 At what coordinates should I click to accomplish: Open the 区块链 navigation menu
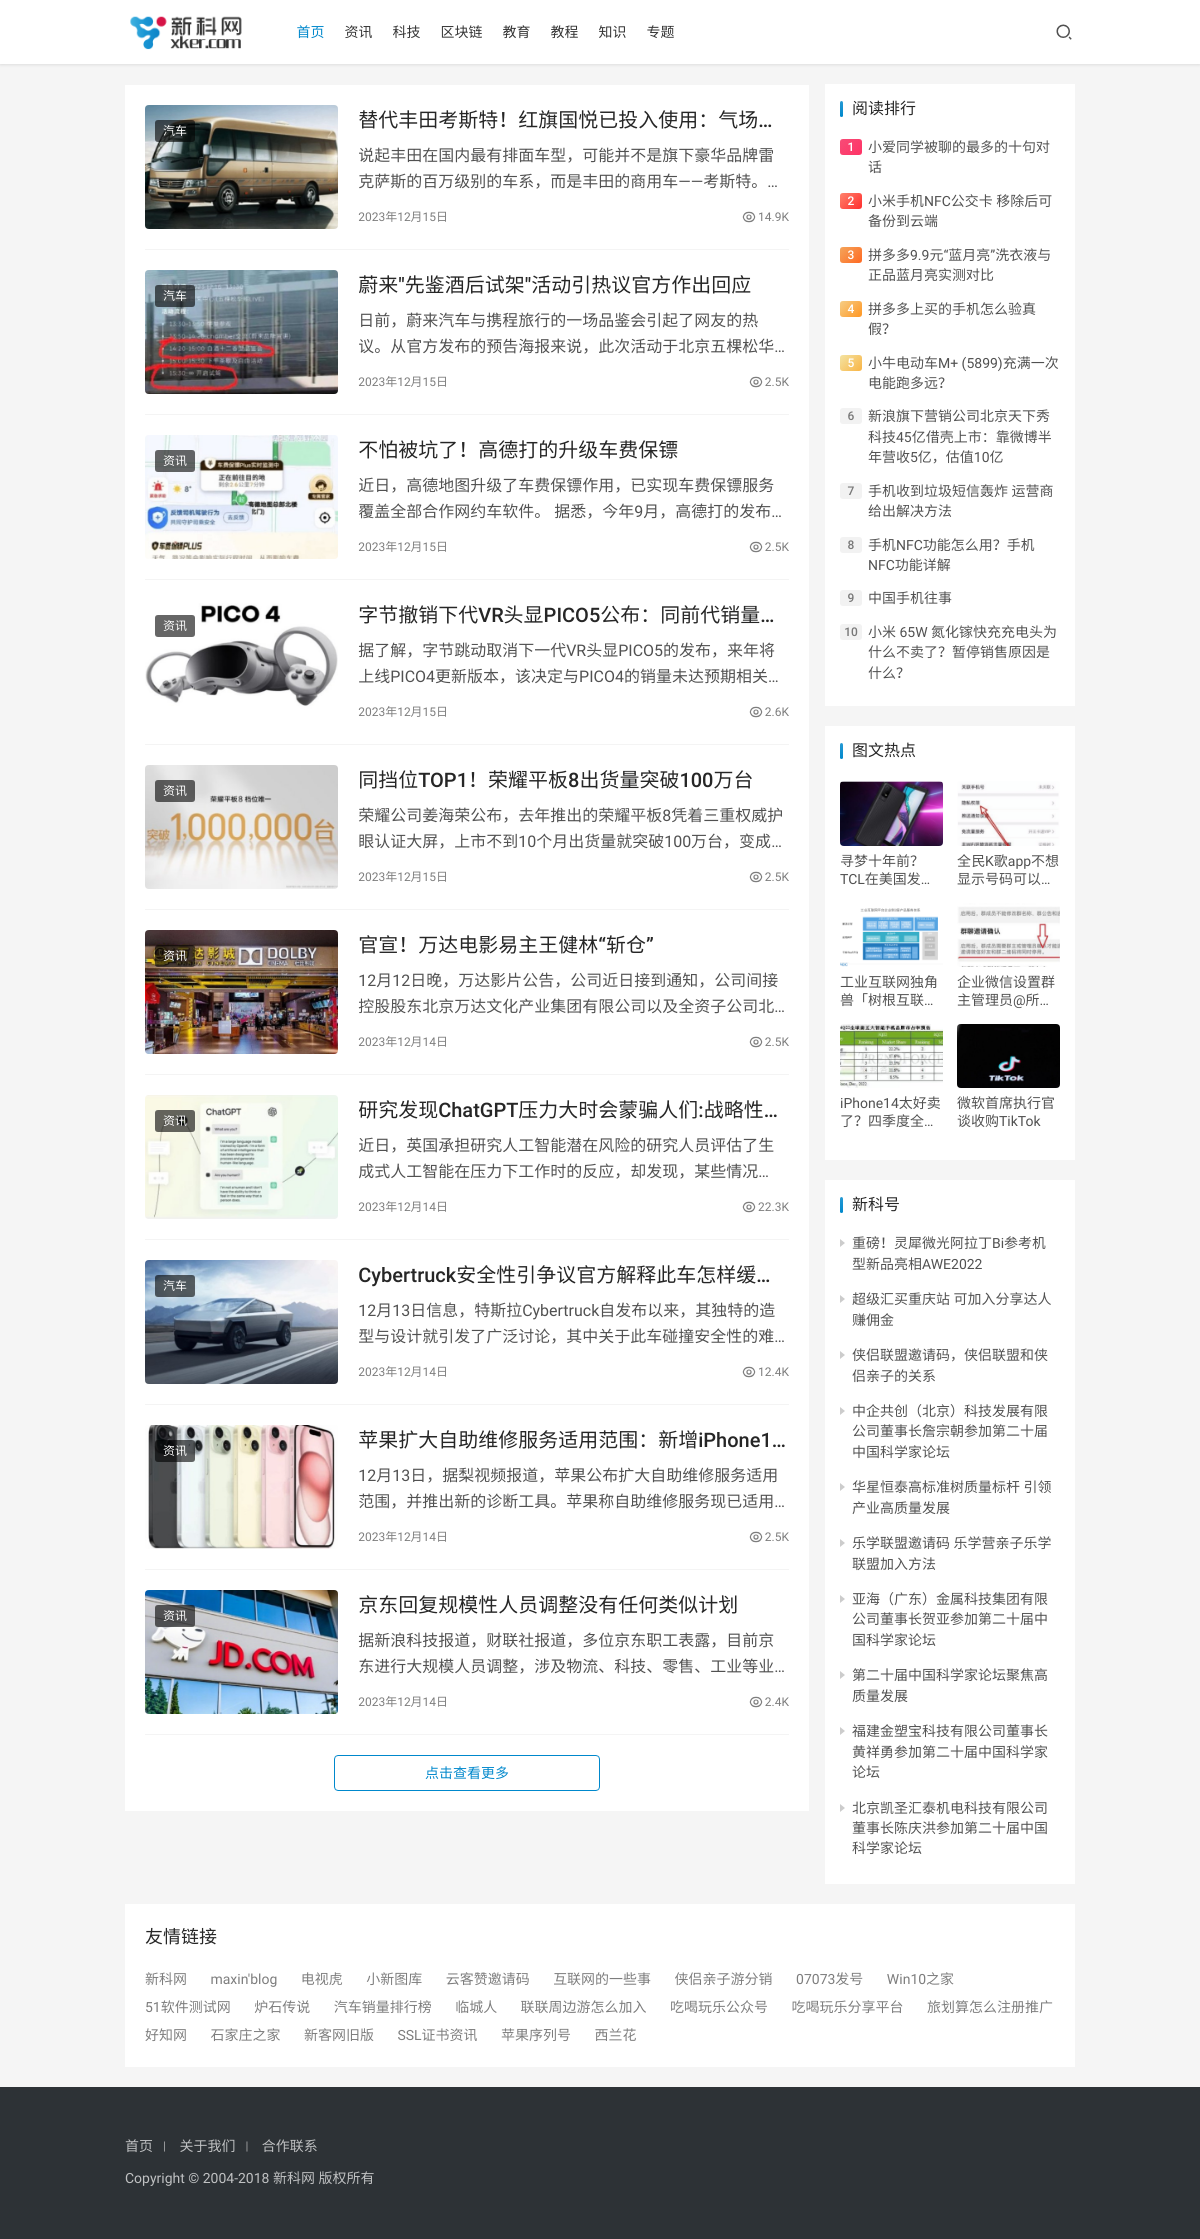tap(461, 32)
